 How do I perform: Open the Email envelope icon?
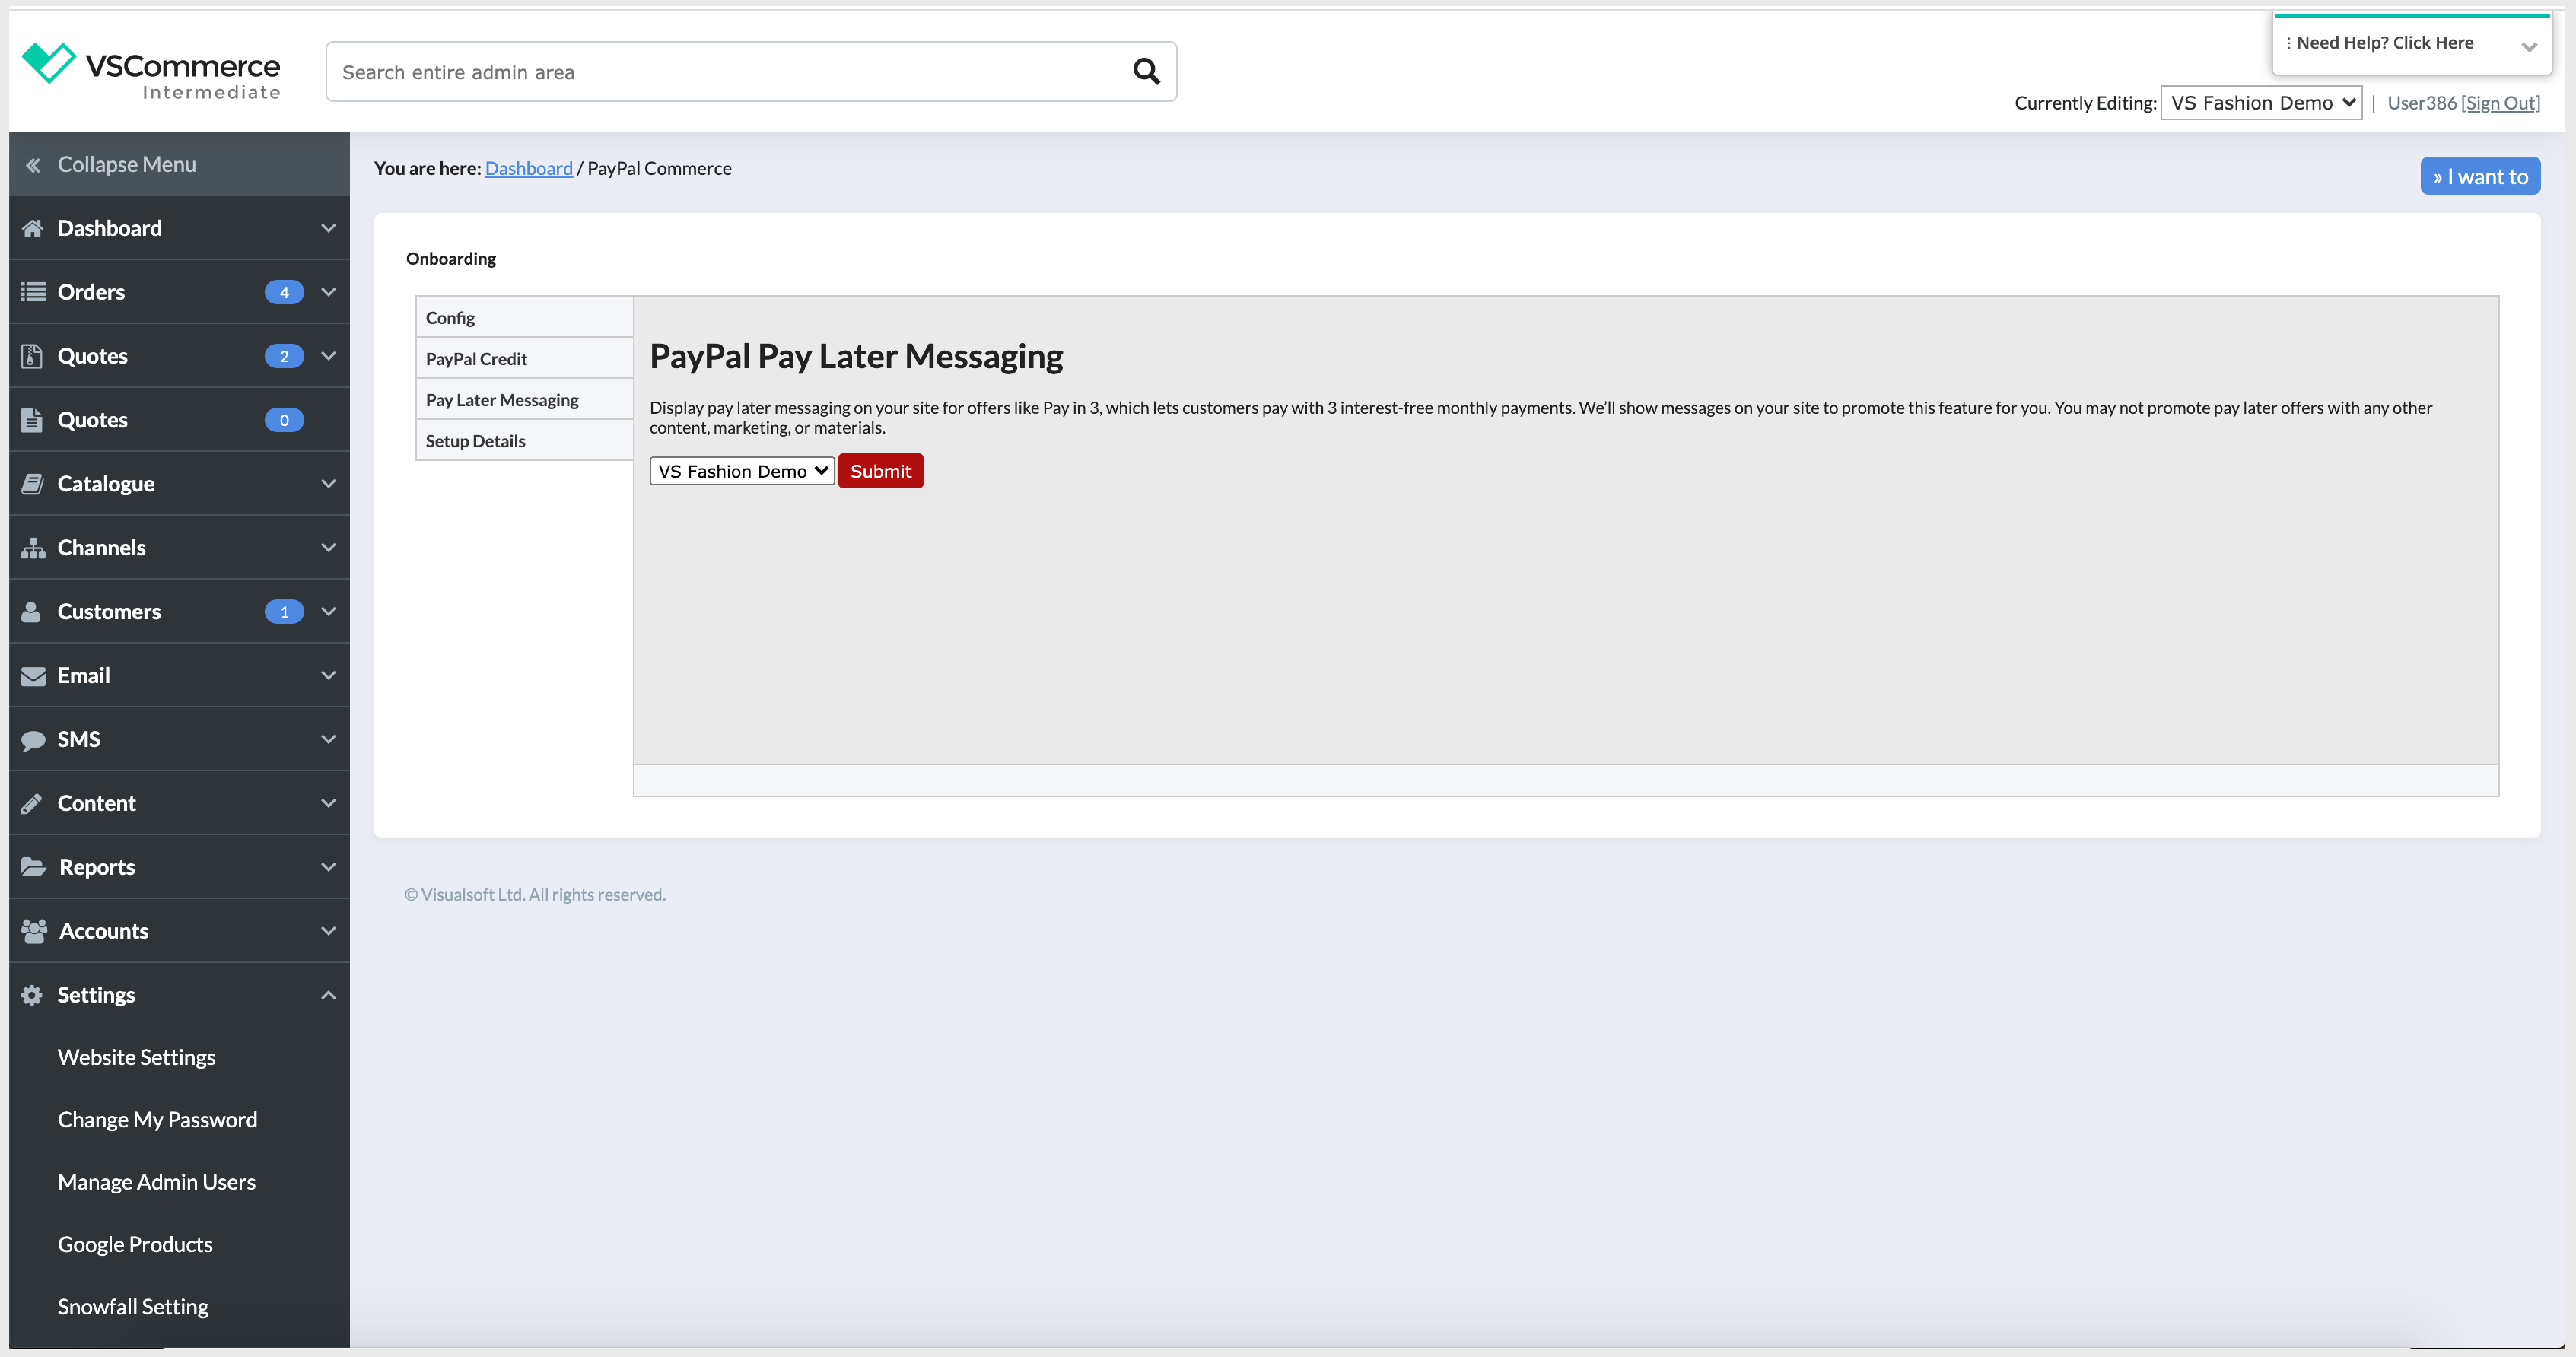pyautogui.click(x=33, y=675)
